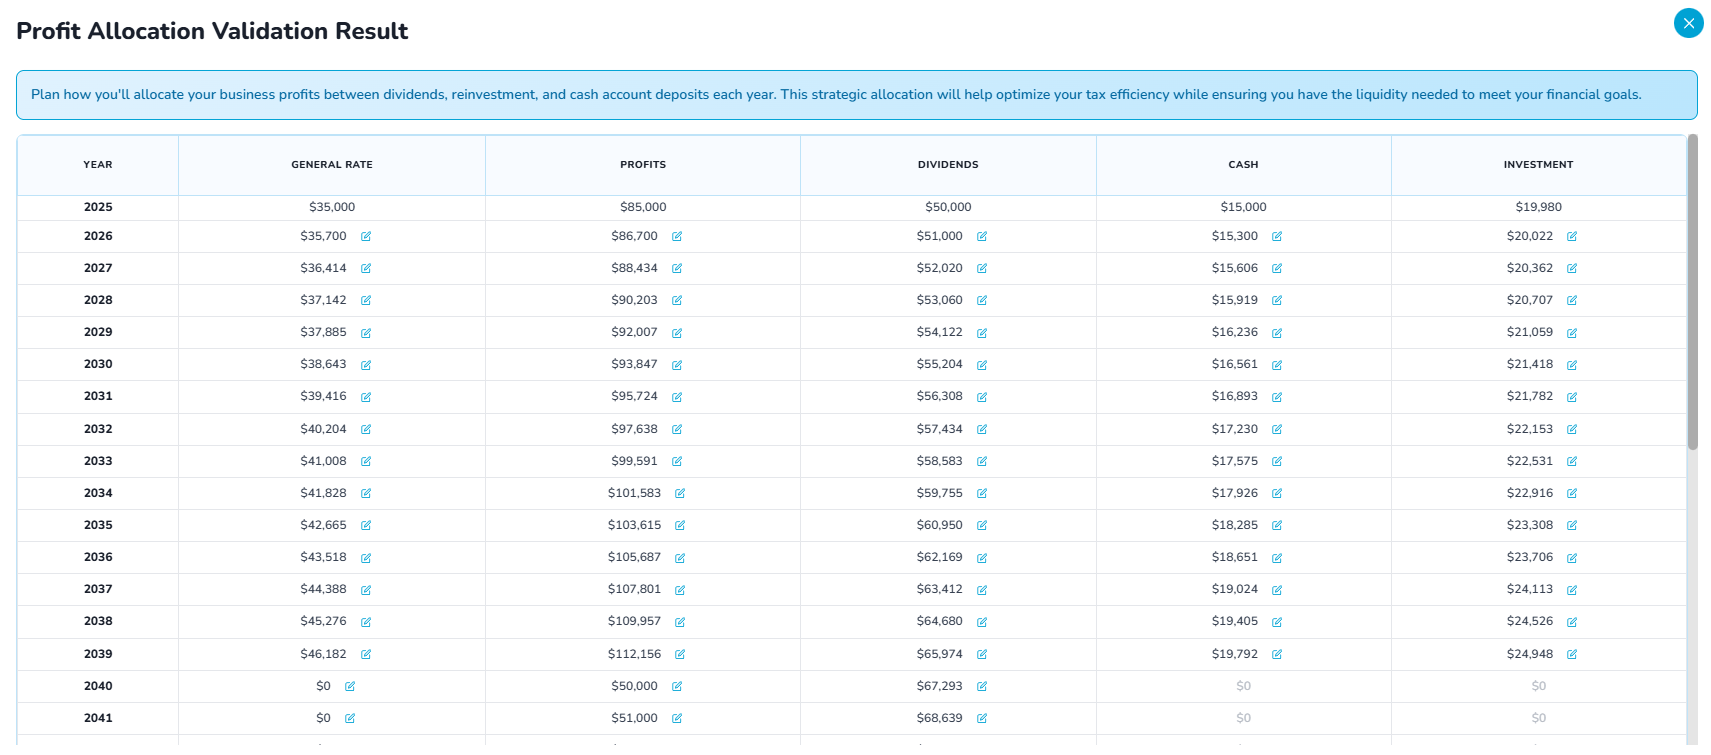Edit 2026 Cash value $15,300
The image size is (1711, 755).
coord(1277,237)
